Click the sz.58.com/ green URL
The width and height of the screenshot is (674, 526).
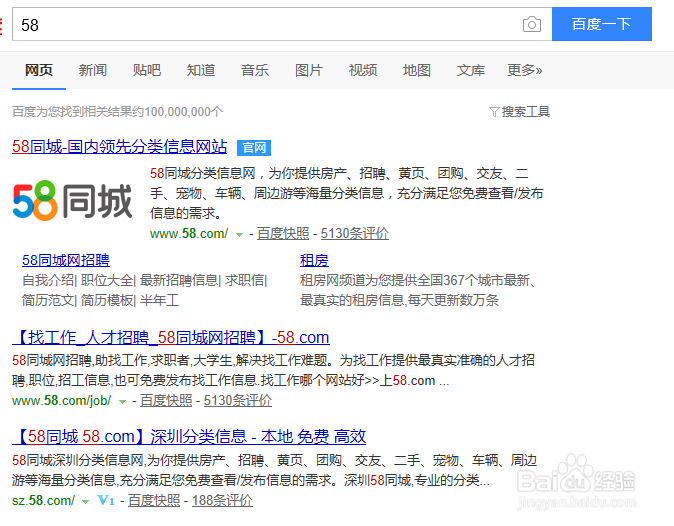(x=43, y=500)
